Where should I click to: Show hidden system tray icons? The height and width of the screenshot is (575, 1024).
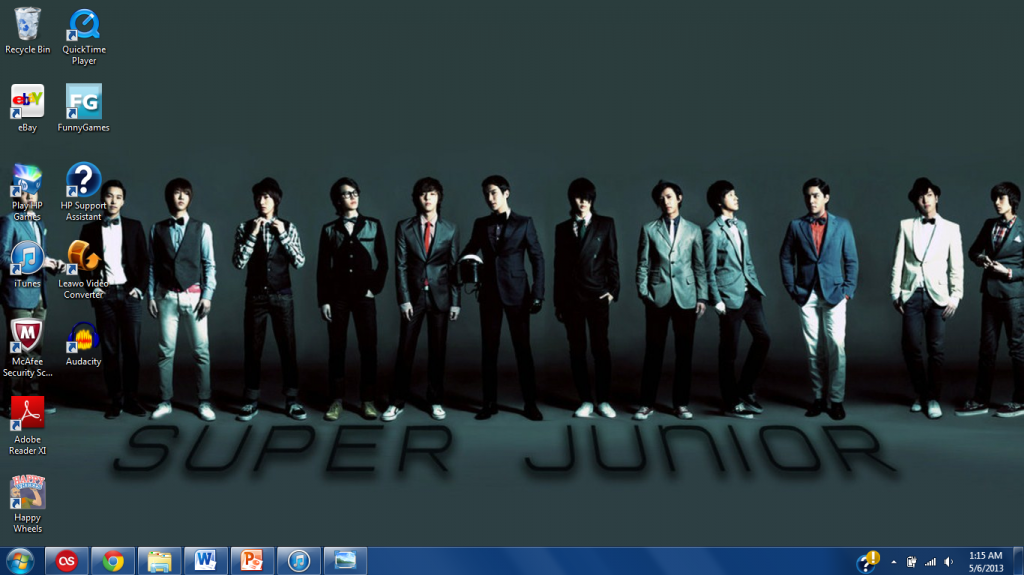tap(893, 562)
